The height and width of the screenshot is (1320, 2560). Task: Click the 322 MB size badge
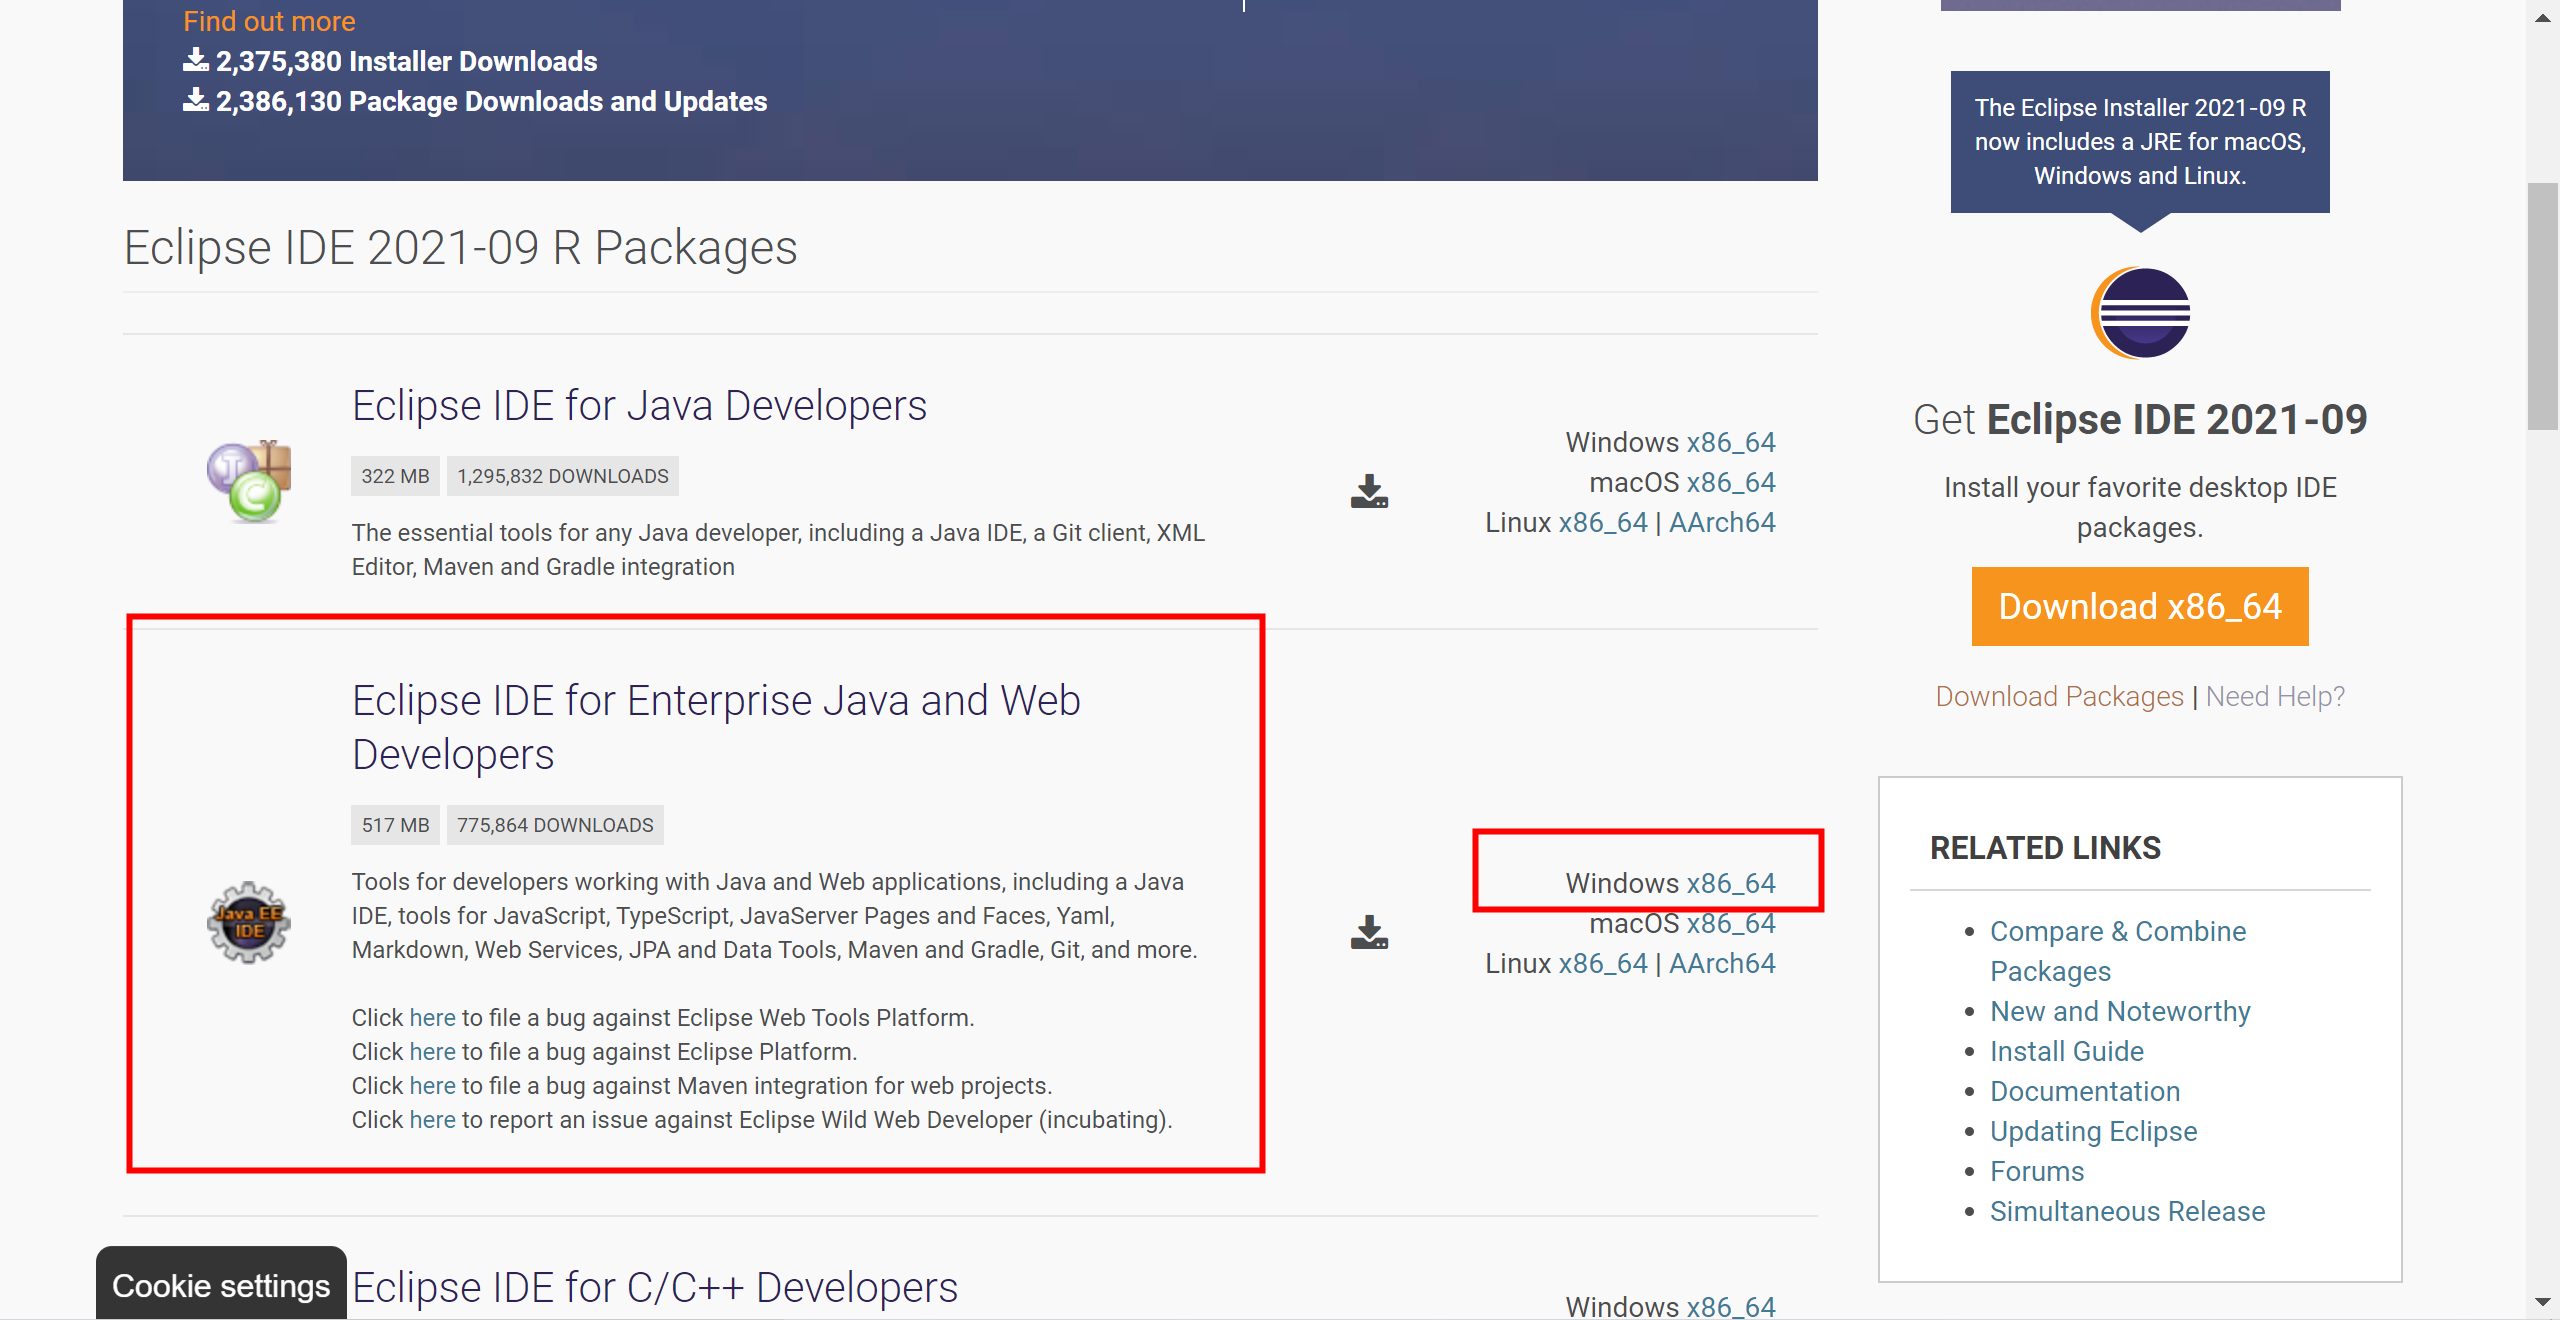tap(395, 476)
